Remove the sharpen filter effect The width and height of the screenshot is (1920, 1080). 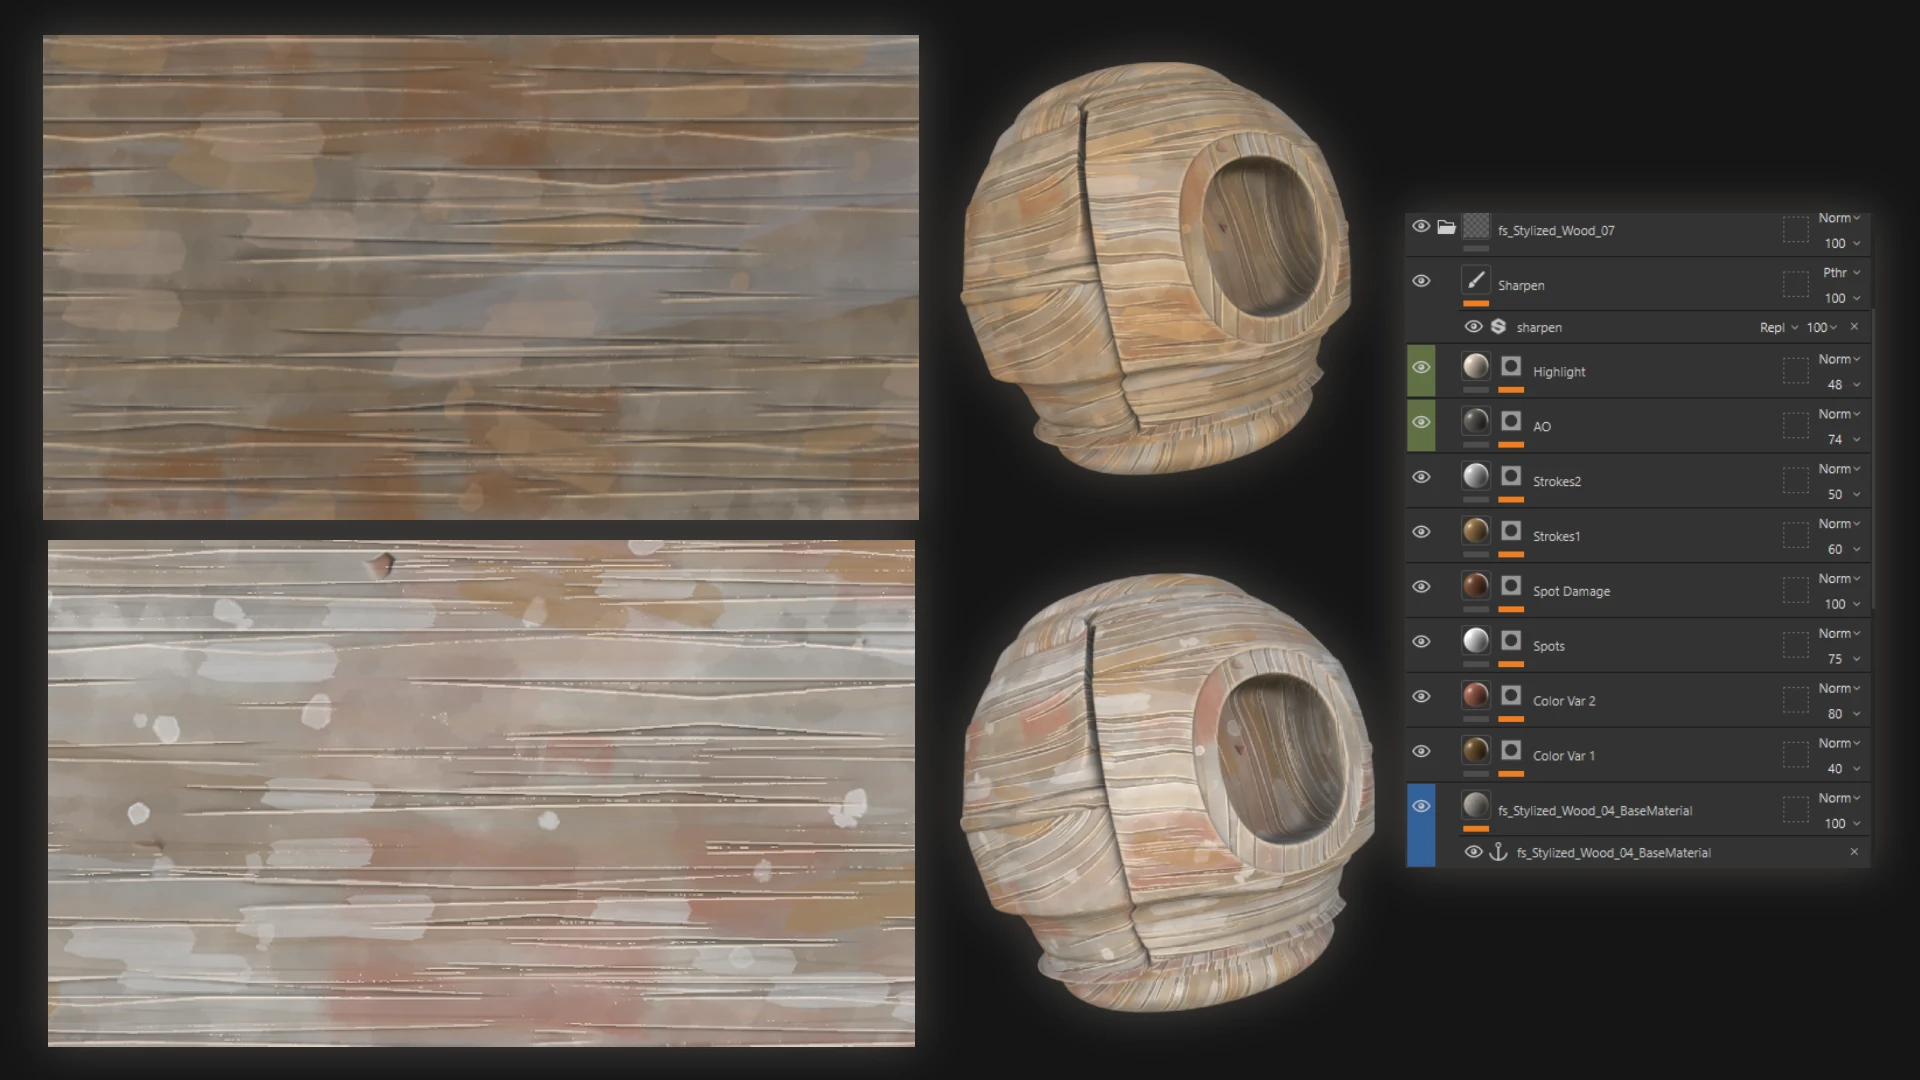1854,327
